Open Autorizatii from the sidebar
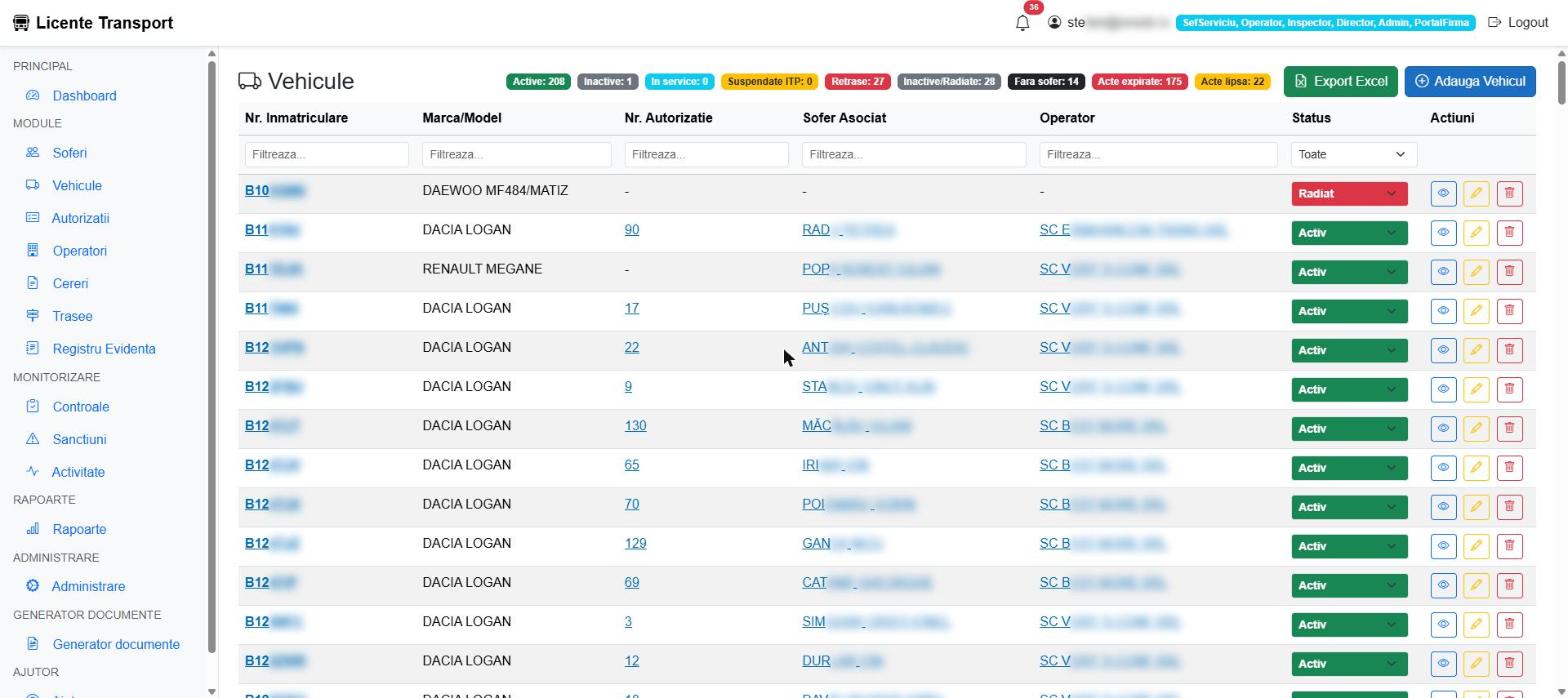This screenshot has height=698, width=1568. click(80, 218)
